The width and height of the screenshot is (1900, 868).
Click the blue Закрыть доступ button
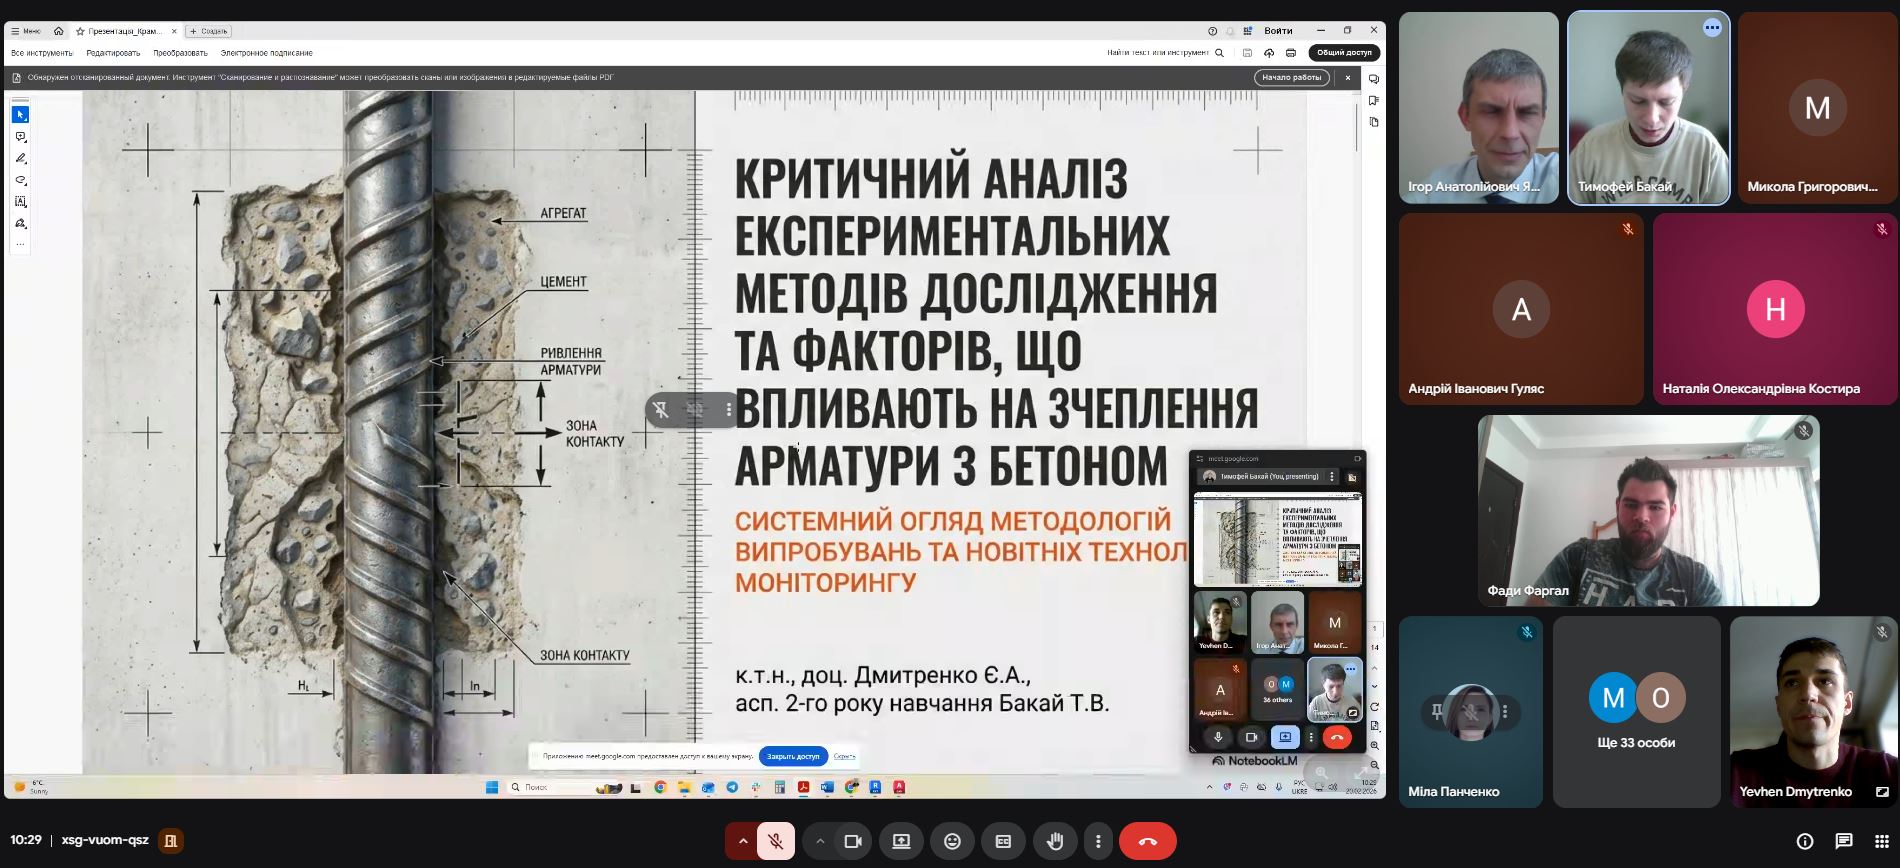[793, 757]
